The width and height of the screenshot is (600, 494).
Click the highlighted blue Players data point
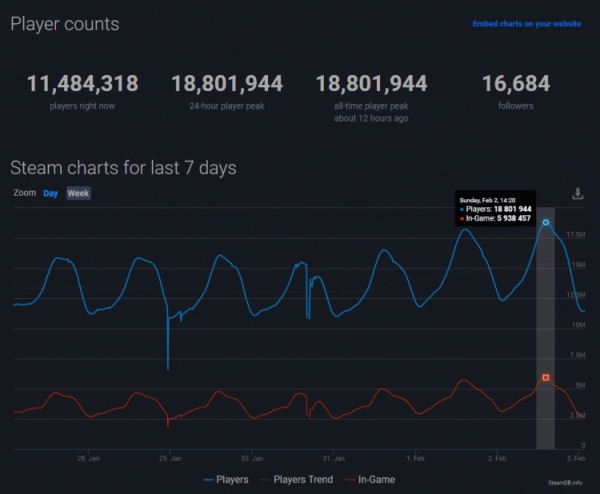(x=545, y=222)
